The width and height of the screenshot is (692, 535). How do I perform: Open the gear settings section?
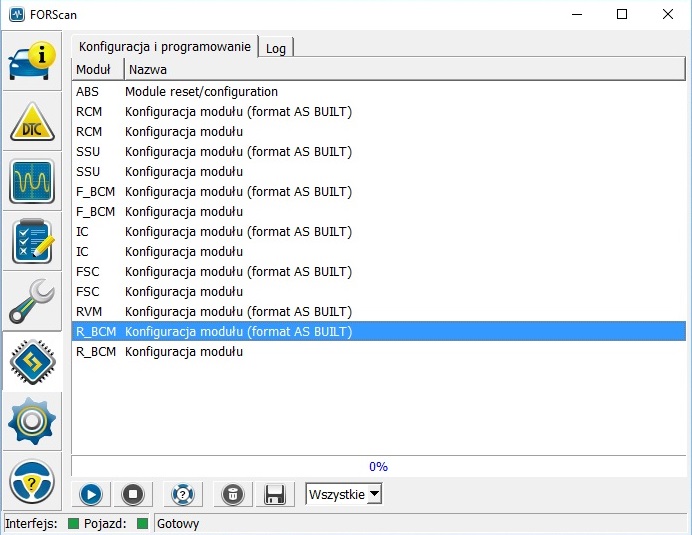32,421
